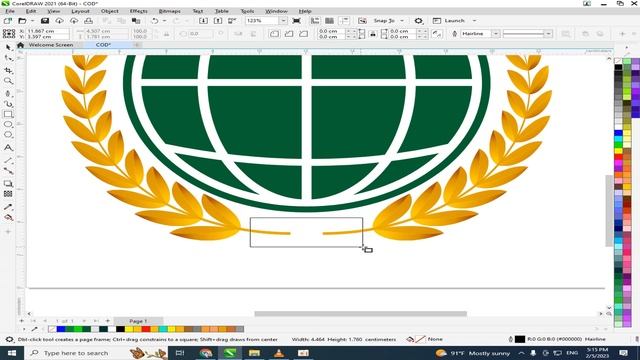
Task: Switch to the COD* document tab
Action: [x=103, y=45]
